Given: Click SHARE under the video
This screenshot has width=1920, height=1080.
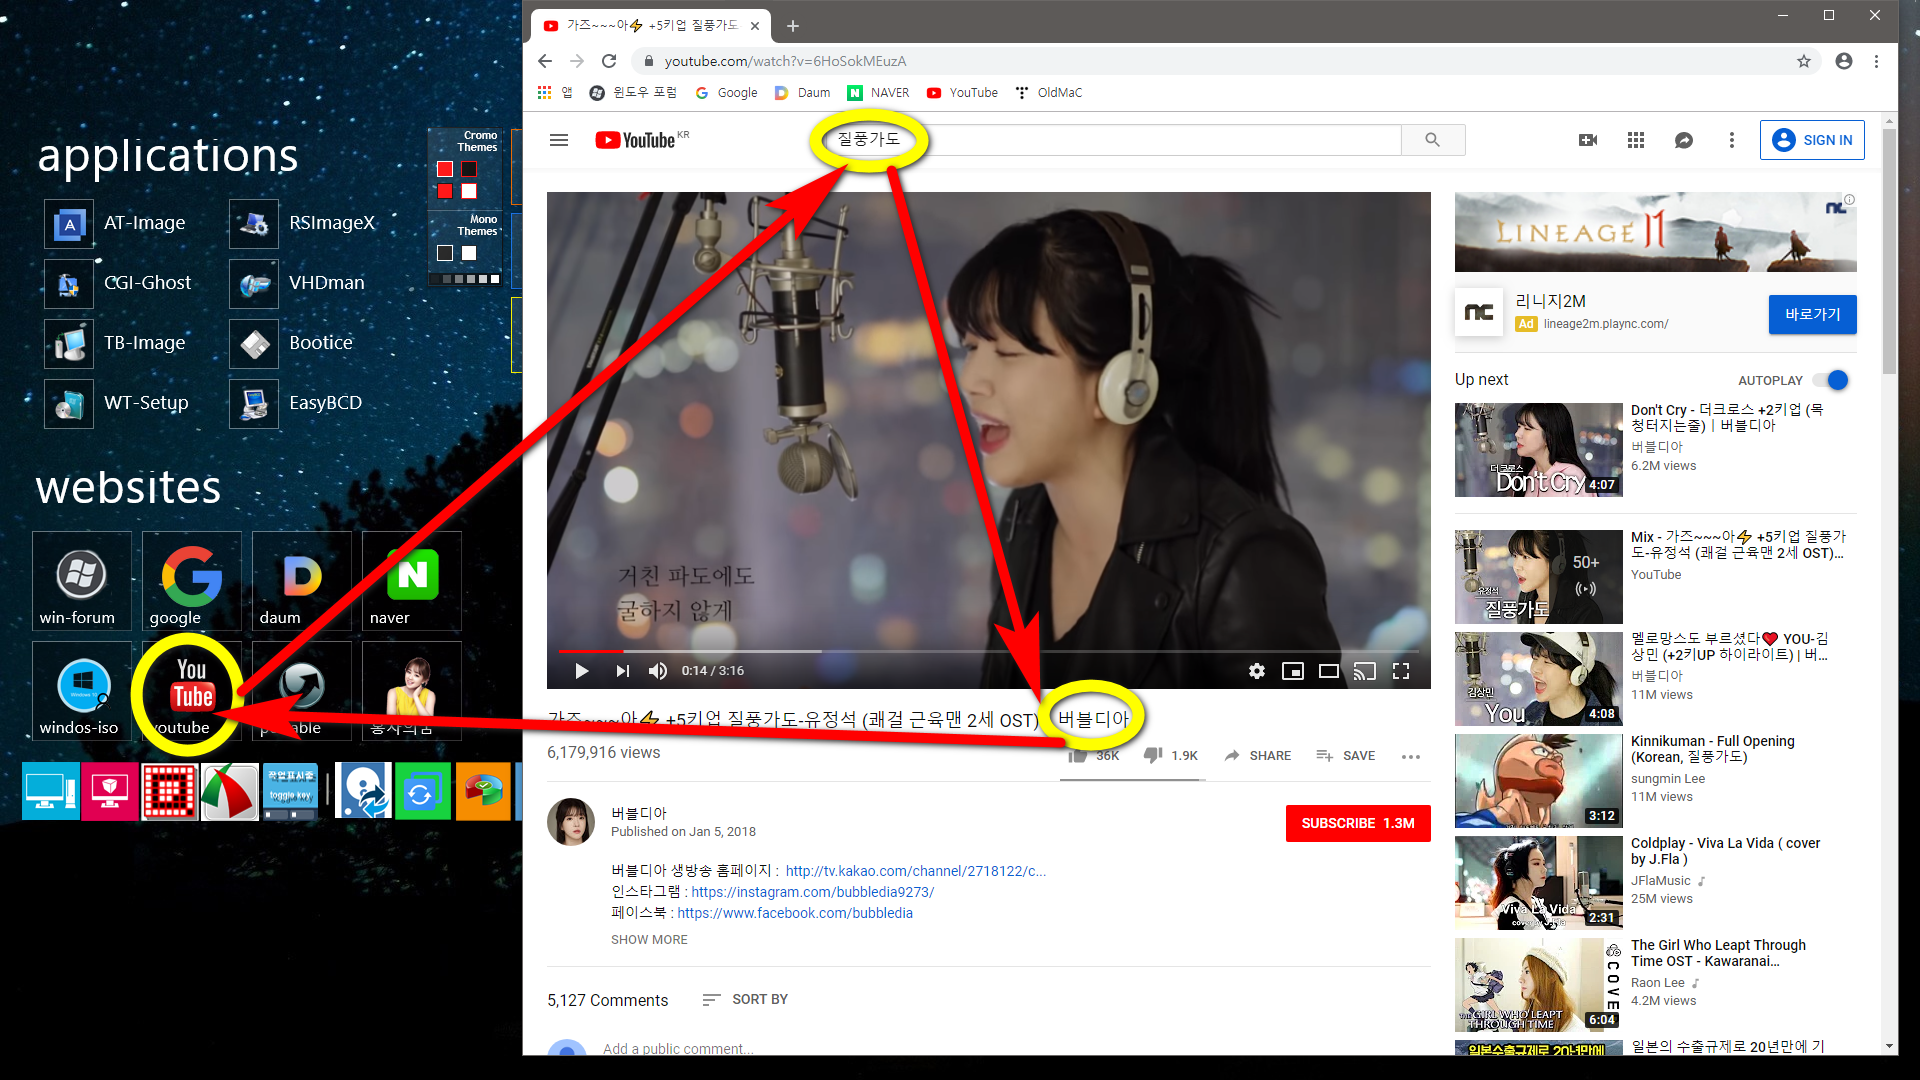Looking at the screenshot, I should (x=1258, y=755).
